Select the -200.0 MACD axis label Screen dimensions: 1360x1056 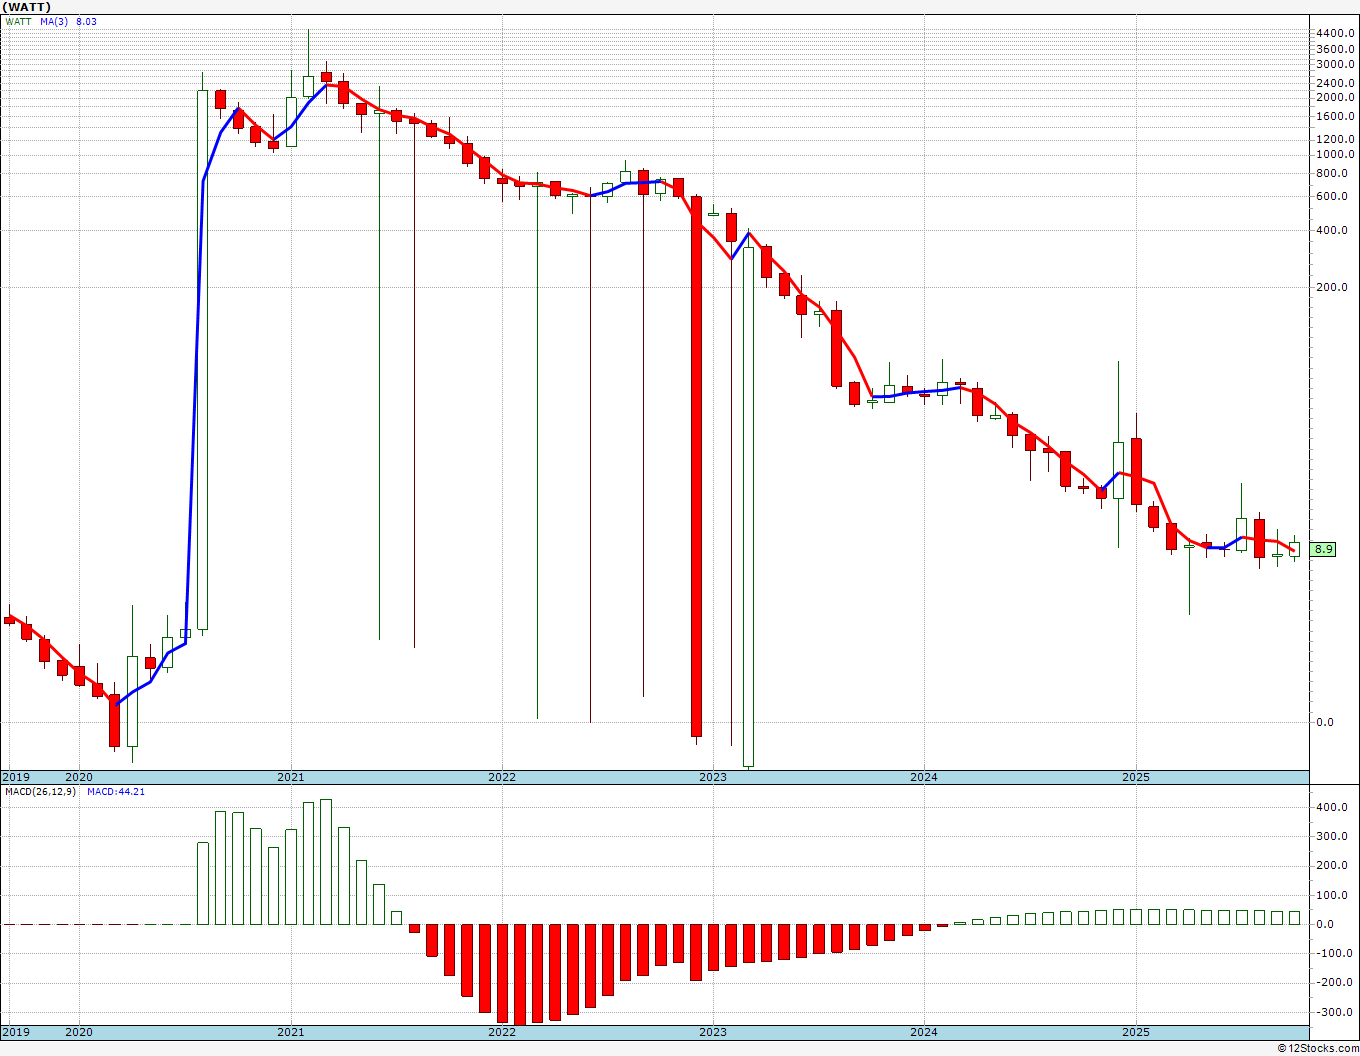tap(1335, 982)
